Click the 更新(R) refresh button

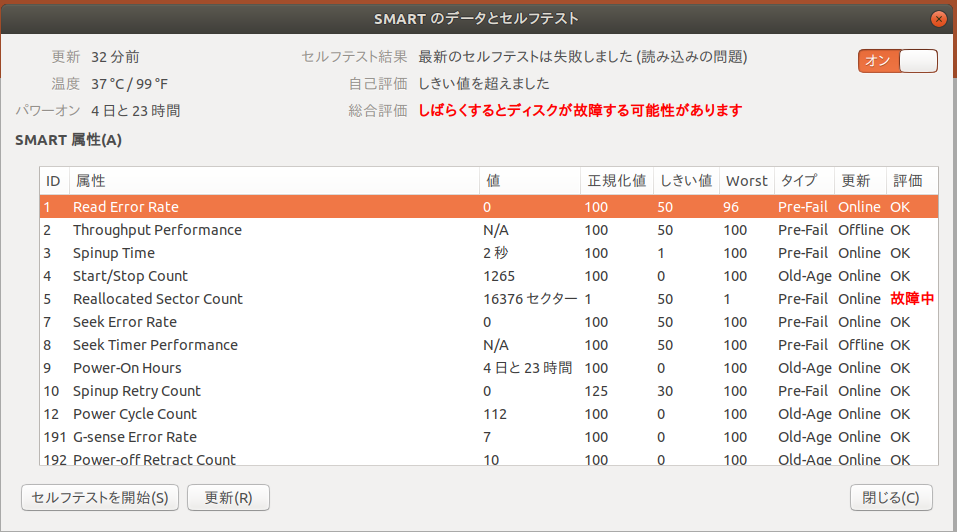(x=228, y=498)
